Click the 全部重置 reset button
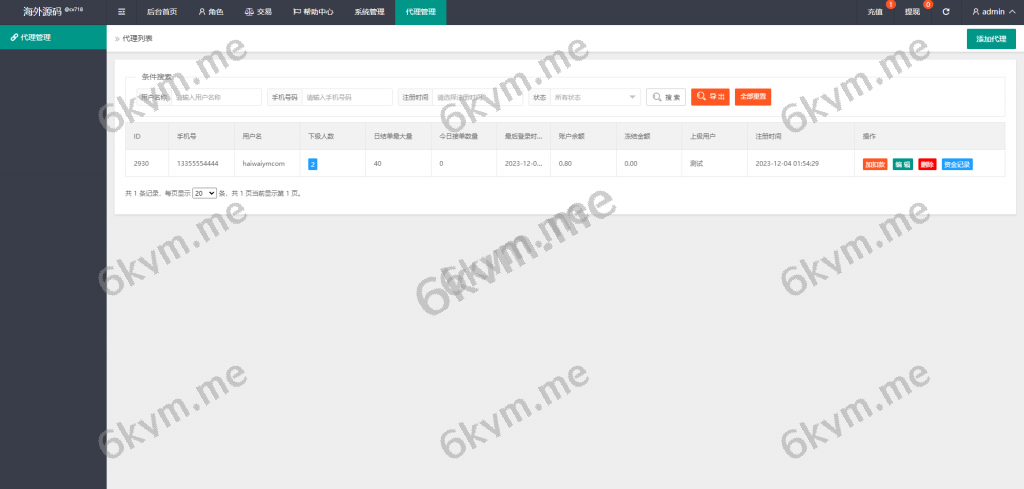Screen dimensions: 1024x489 [753, 97]
